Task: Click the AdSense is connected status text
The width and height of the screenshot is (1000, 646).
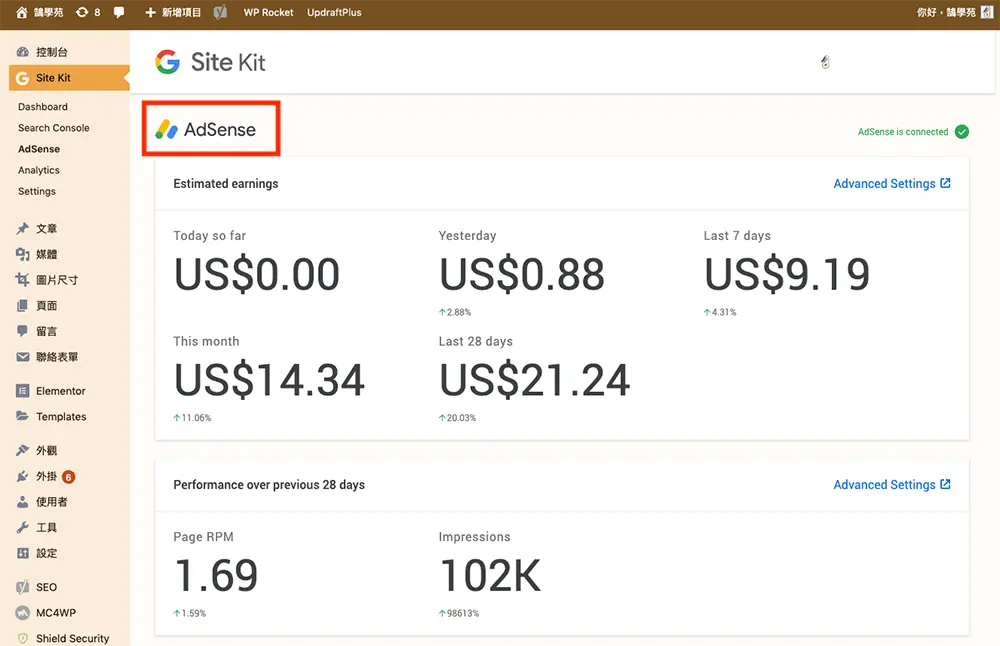Action: 903,132
